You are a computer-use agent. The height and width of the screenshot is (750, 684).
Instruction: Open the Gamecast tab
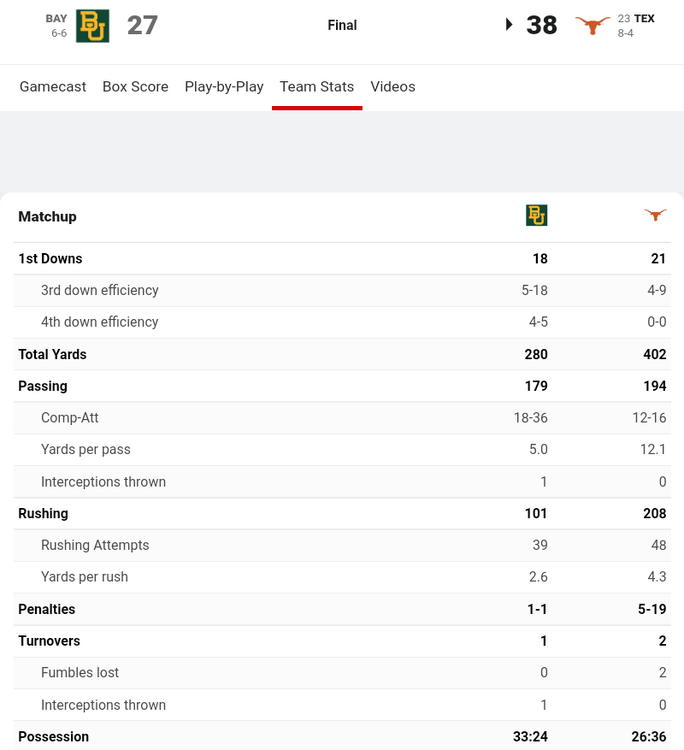click(53, 87)
